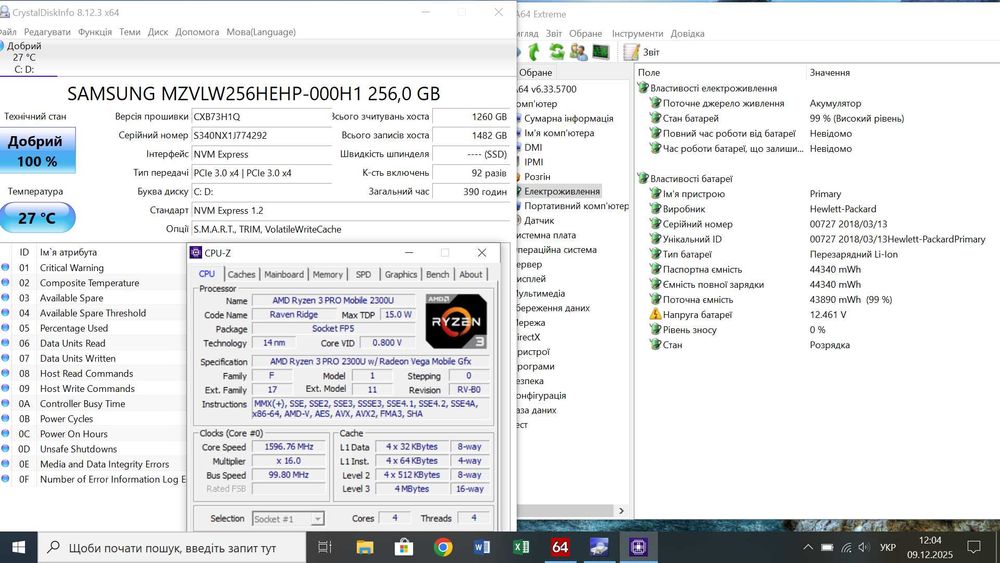Image resolution: width=1000 pixels, height=563 pixels.
Task: Open Google Chrome from the taskbar
Action: click(x=443, y=547)
